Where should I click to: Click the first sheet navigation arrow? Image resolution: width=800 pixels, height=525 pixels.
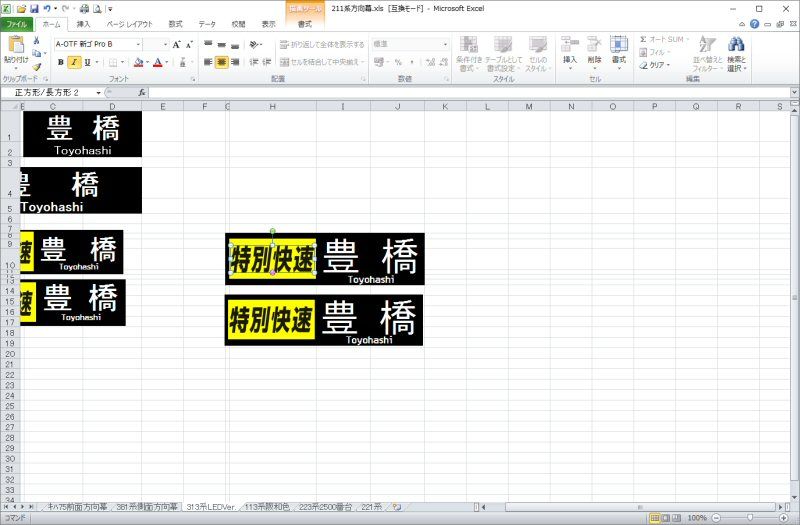point(7,507)
